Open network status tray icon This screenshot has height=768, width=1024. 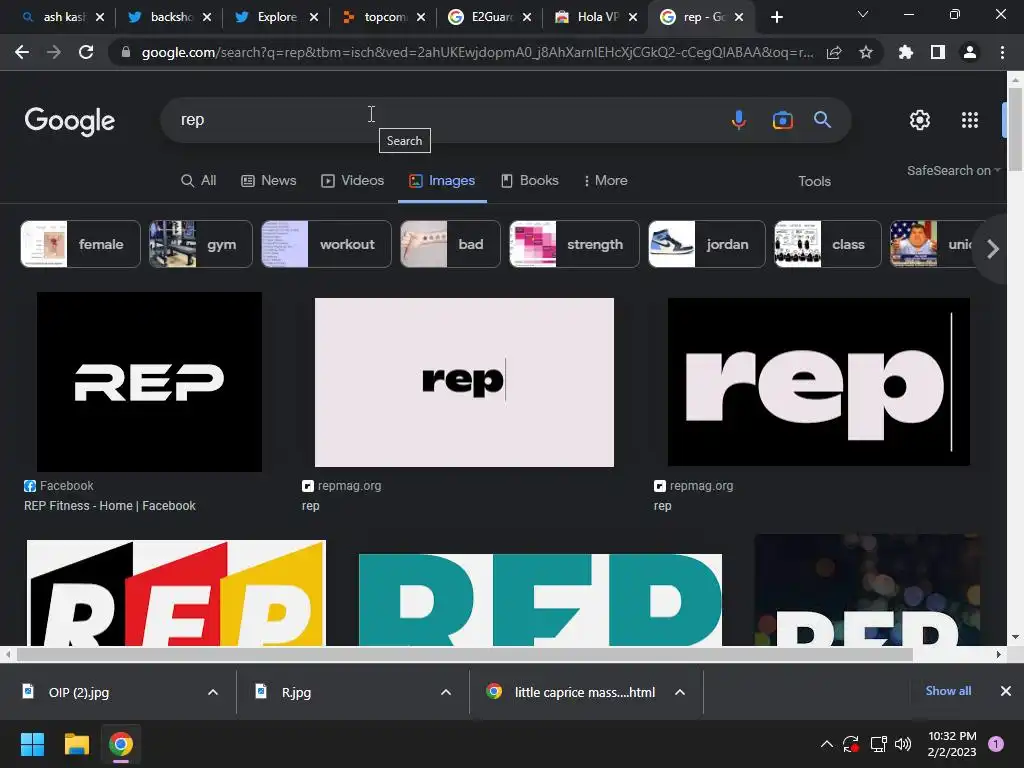tap(878, 744)
